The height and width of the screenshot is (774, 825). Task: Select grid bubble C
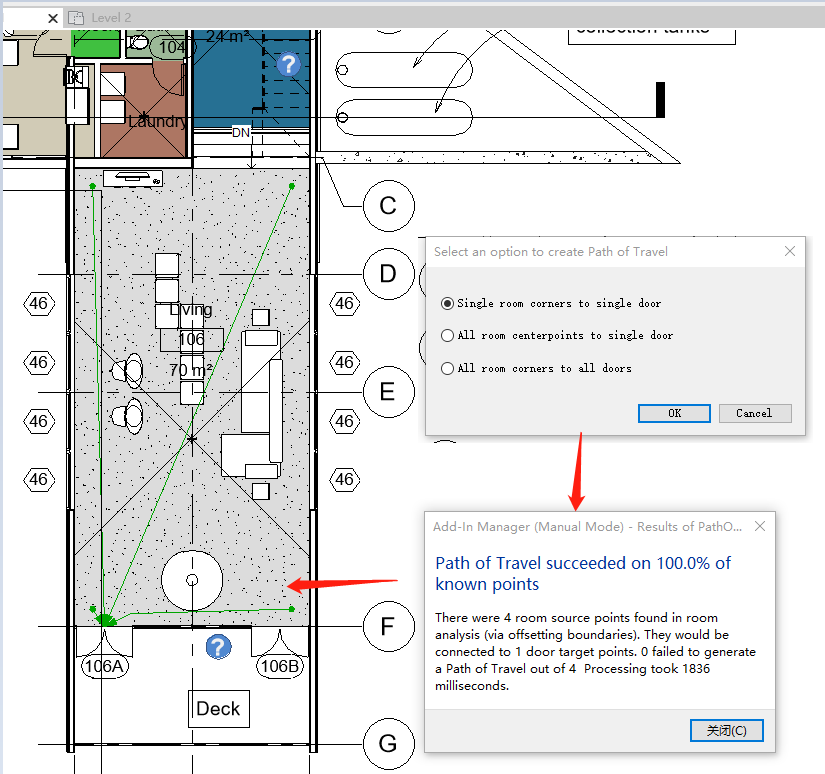[388, 206]
